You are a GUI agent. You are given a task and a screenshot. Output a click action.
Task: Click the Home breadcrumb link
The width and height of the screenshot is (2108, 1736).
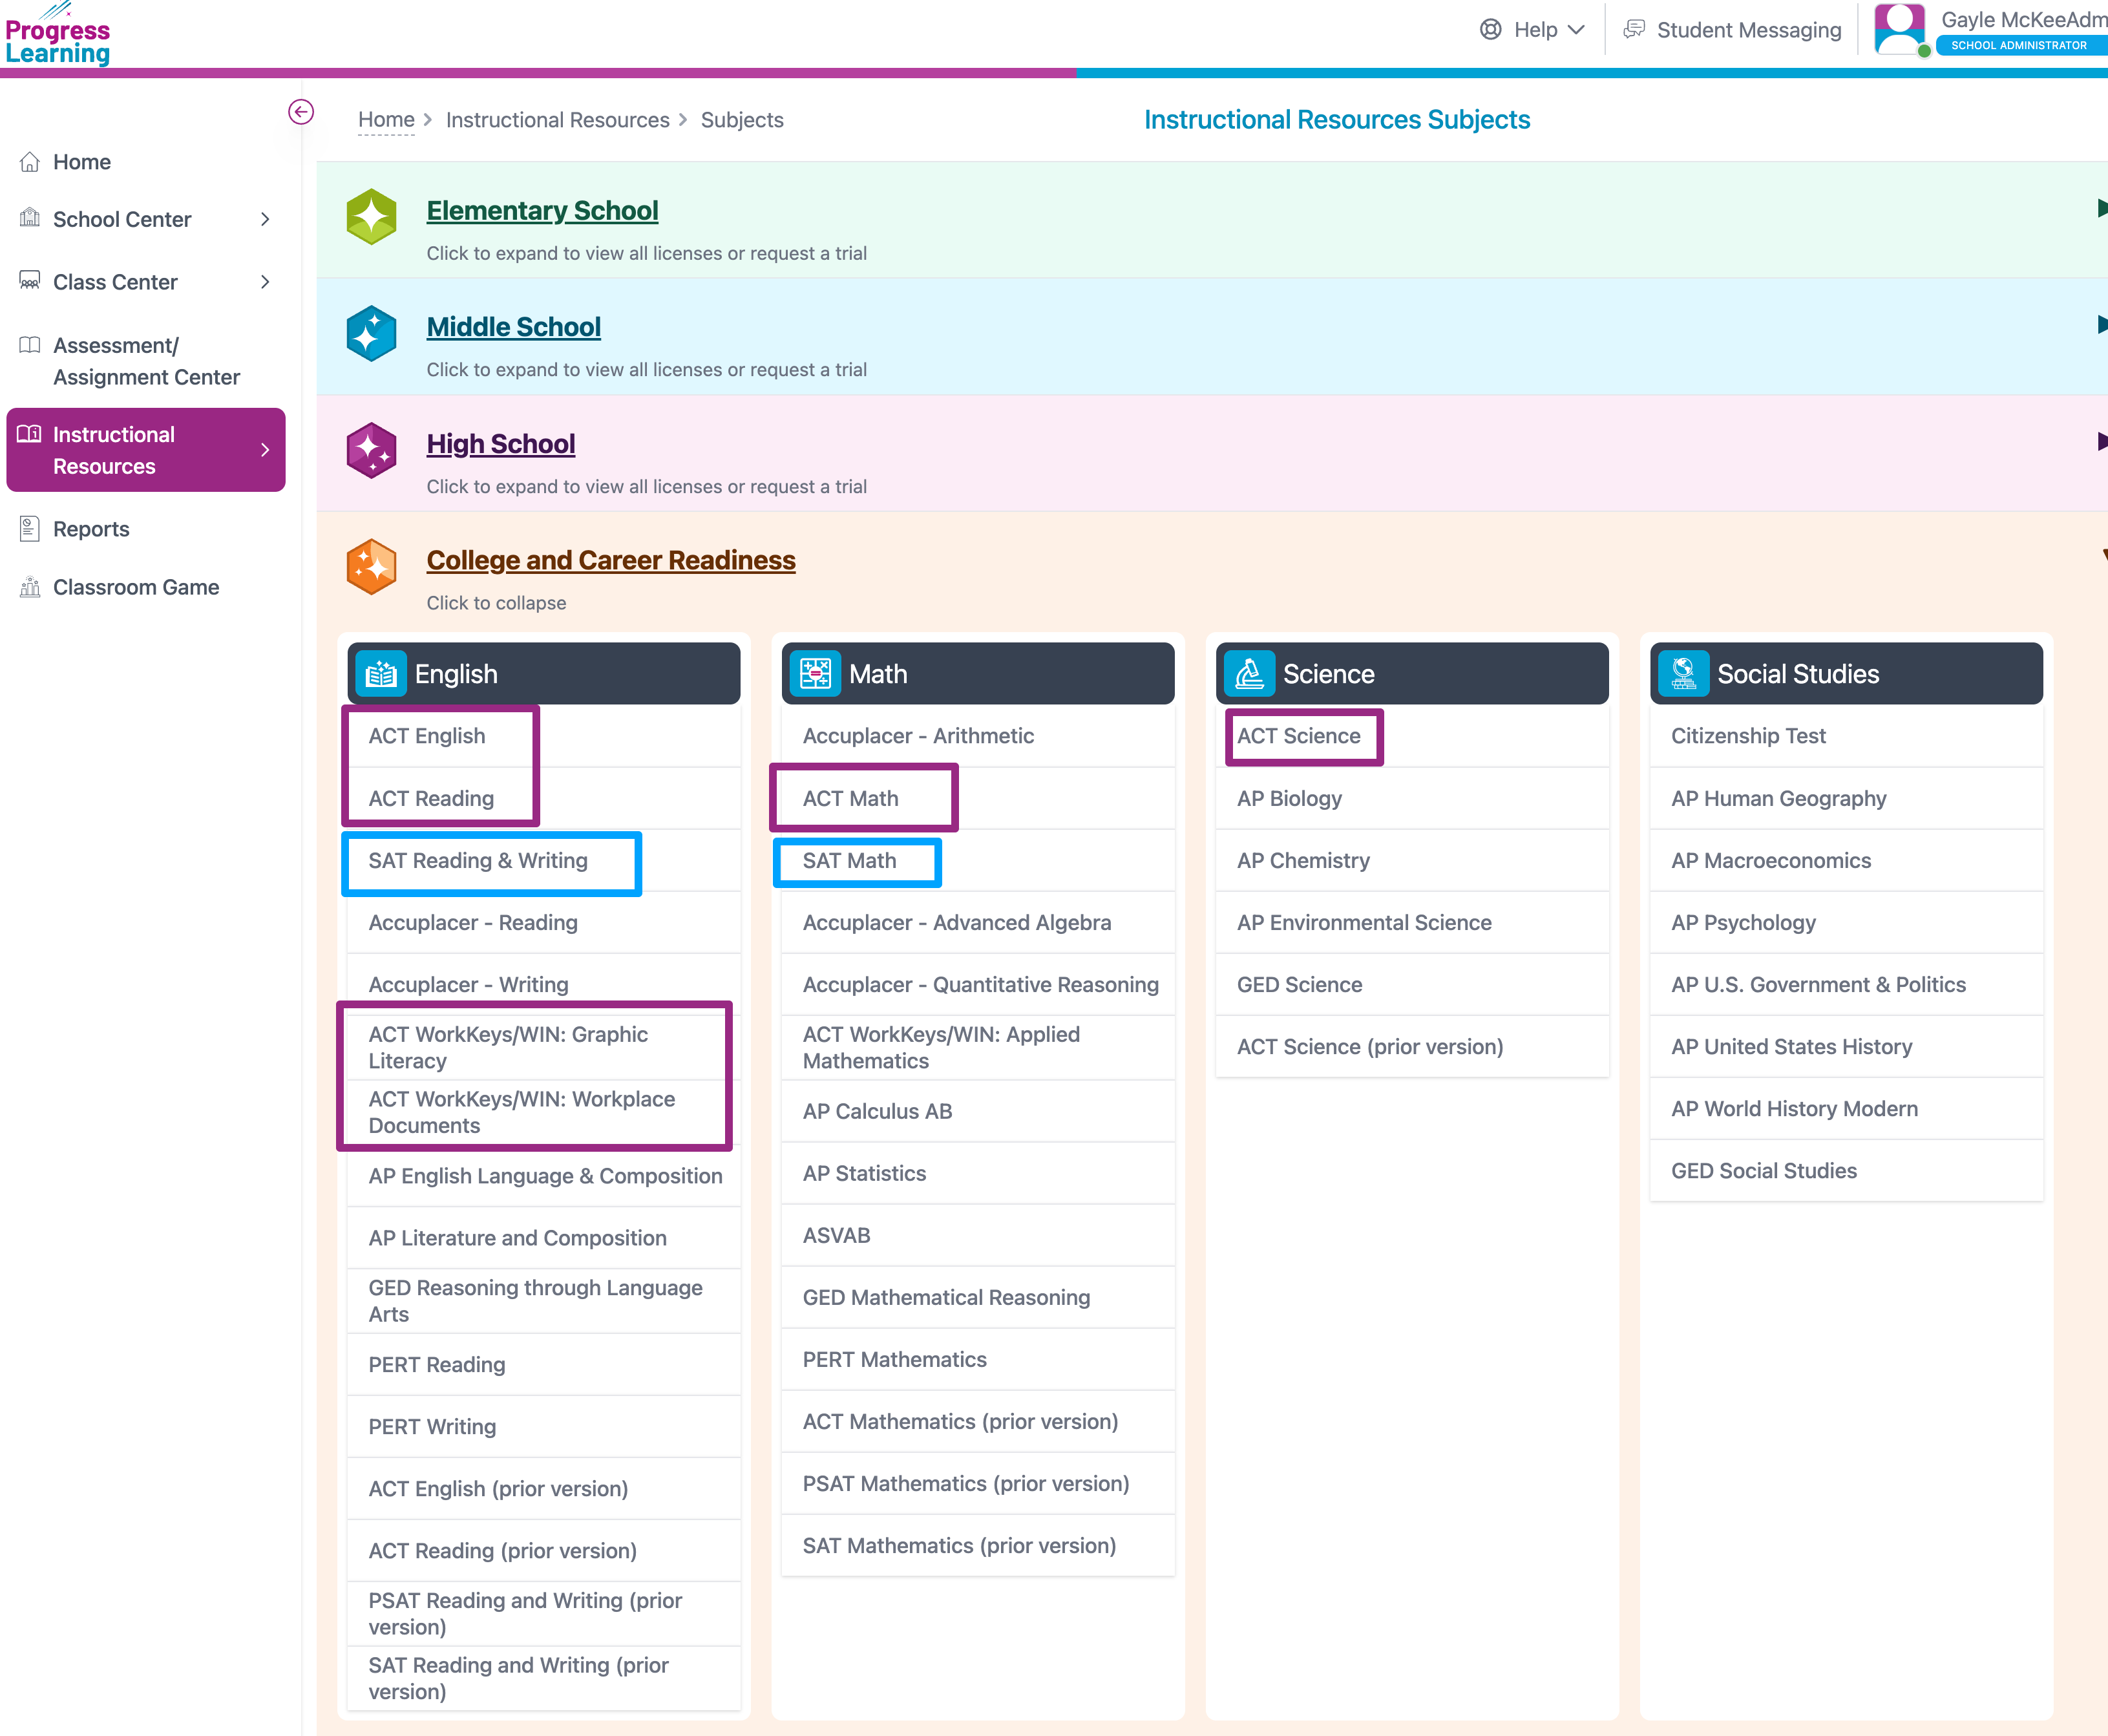click(386, 120)
